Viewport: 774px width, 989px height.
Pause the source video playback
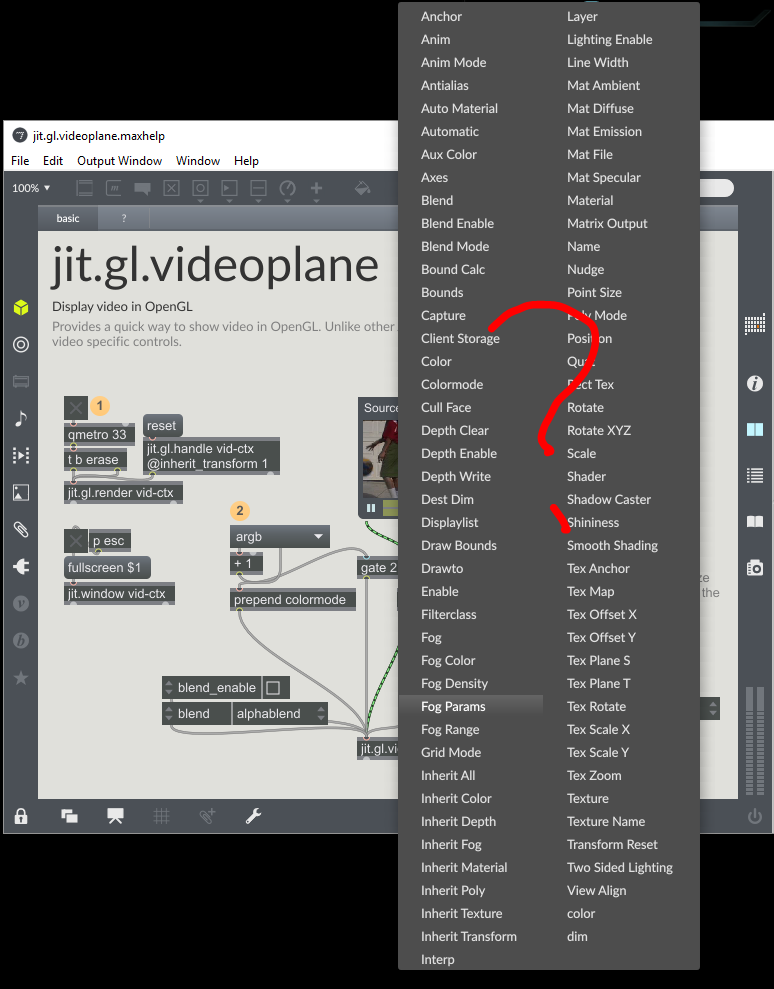(x=371, y=508)
